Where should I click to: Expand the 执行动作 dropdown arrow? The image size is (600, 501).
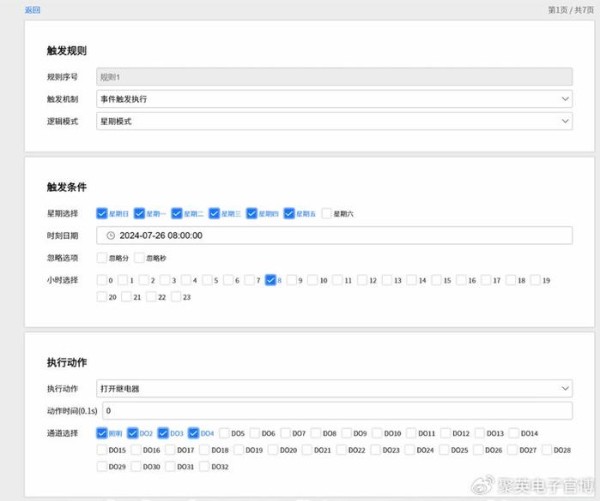tap(565, 388)
